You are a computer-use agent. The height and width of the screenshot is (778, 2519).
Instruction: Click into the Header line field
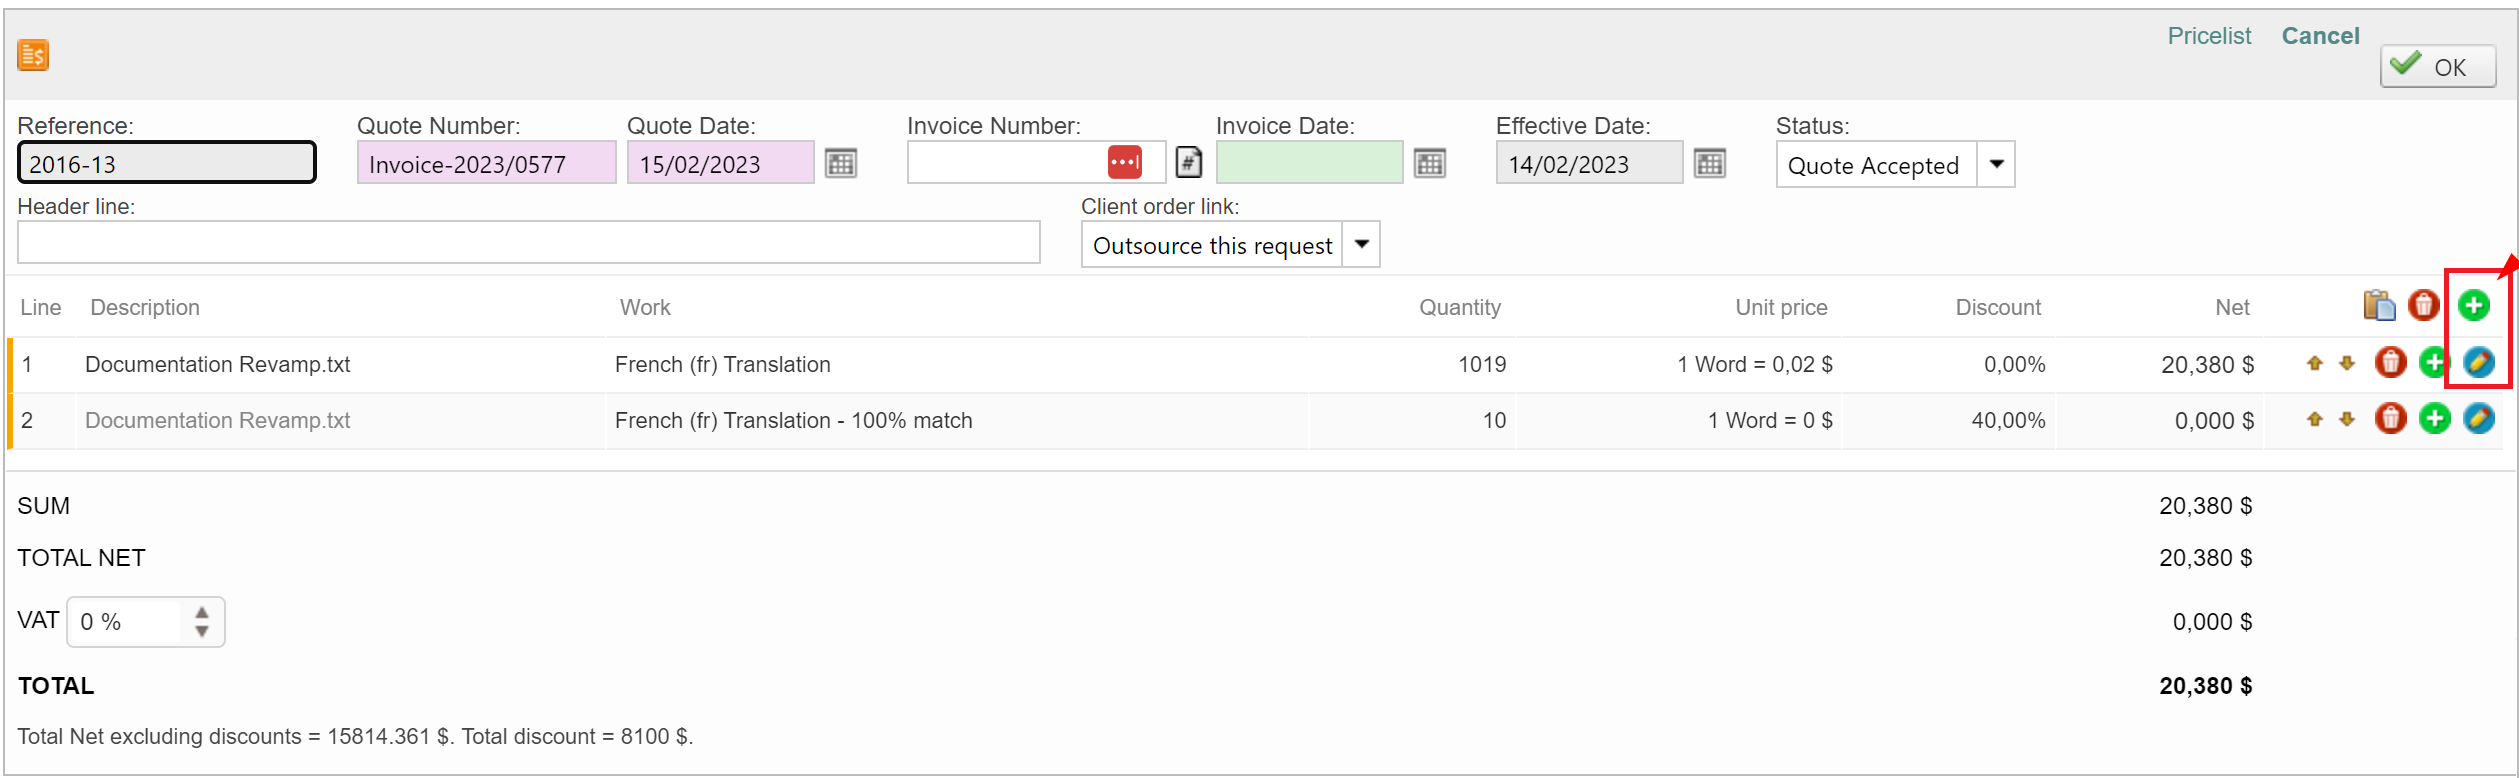[528, 243]
